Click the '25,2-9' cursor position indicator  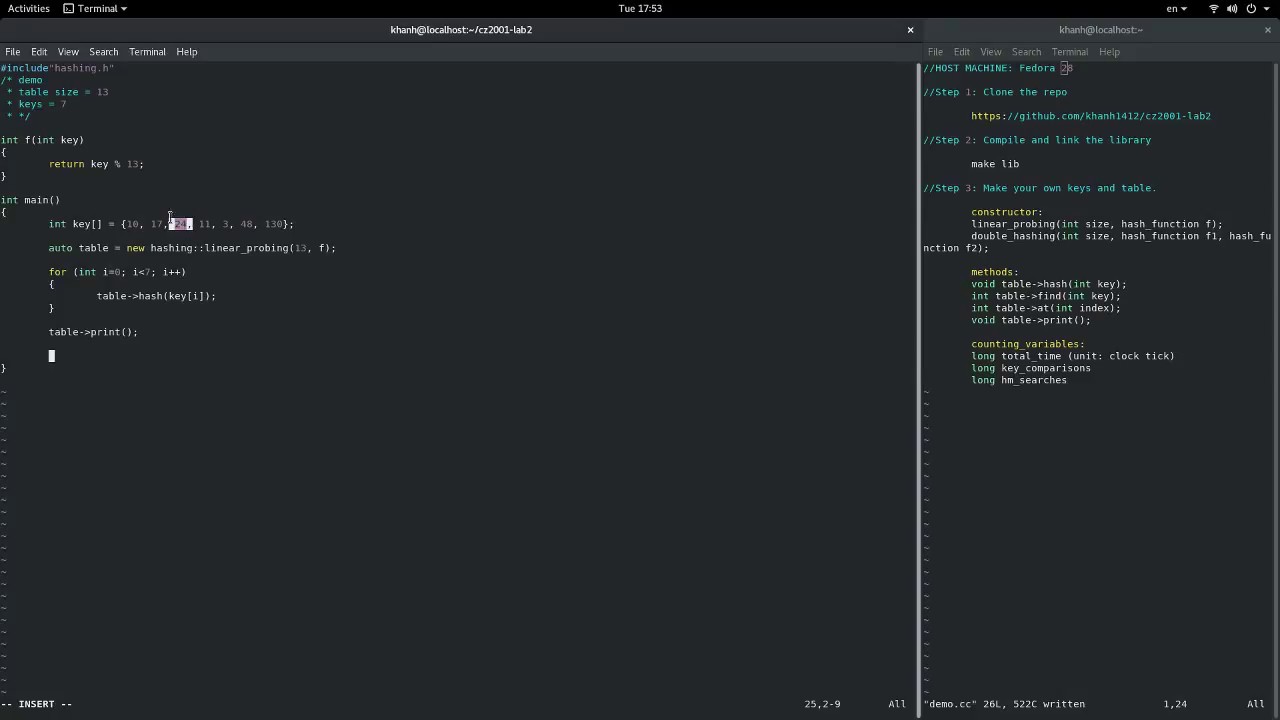pos(823,704)
